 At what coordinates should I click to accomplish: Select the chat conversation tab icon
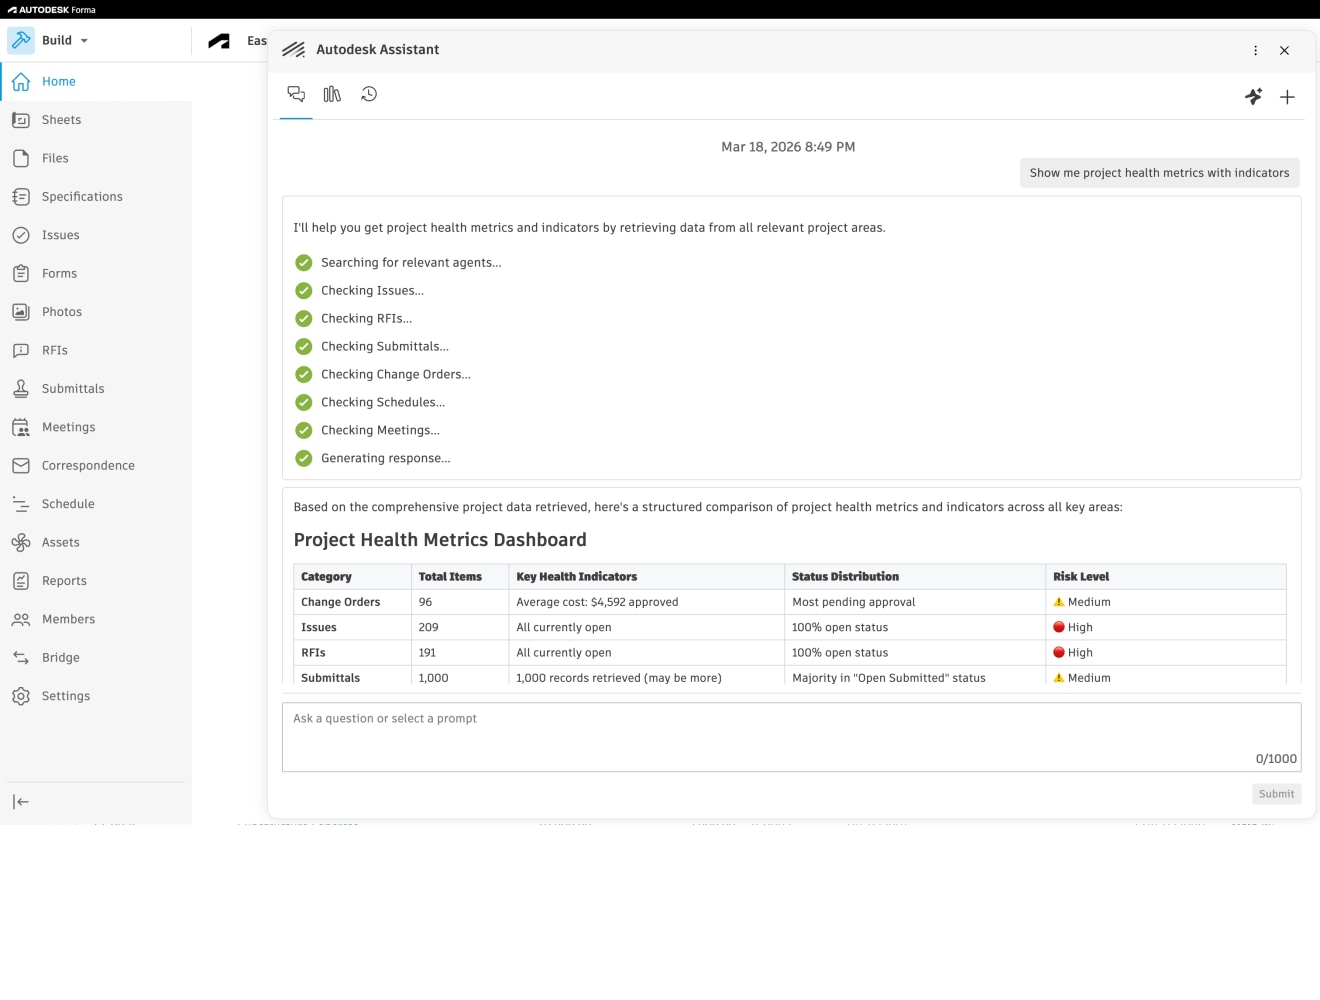tap(296, 94)
